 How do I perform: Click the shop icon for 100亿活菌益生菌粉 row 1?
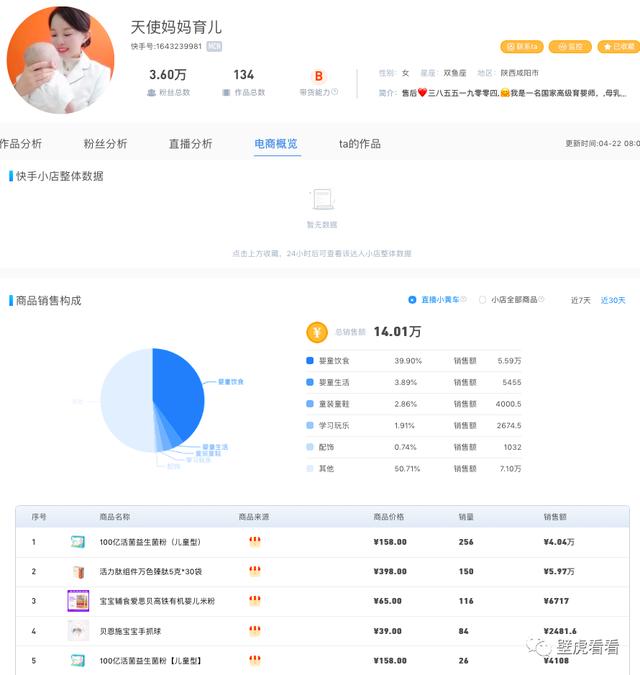(255, 542)
